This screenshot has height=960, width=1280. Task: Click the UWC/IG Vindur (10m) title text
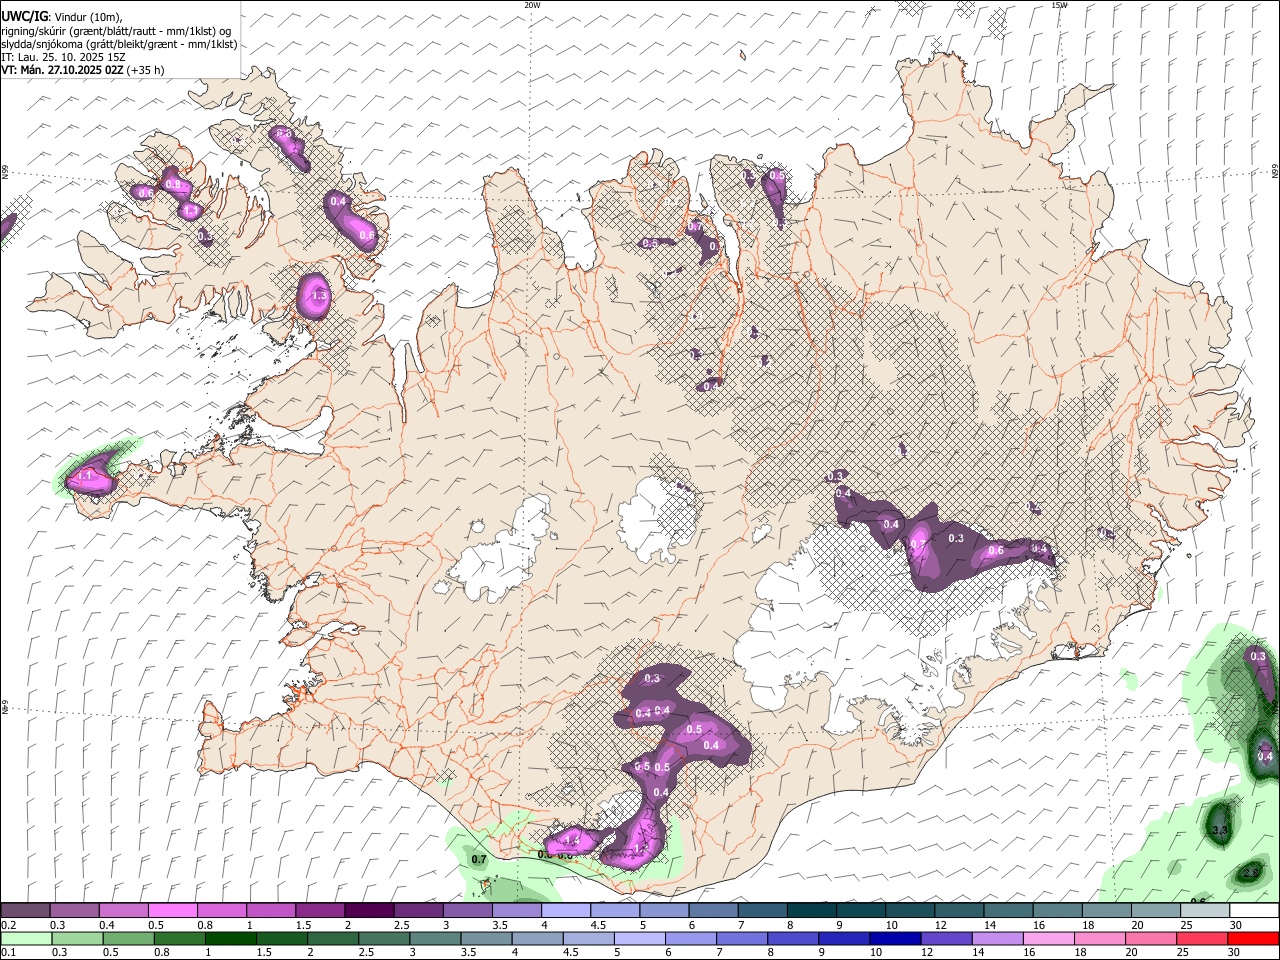(77, 16)
